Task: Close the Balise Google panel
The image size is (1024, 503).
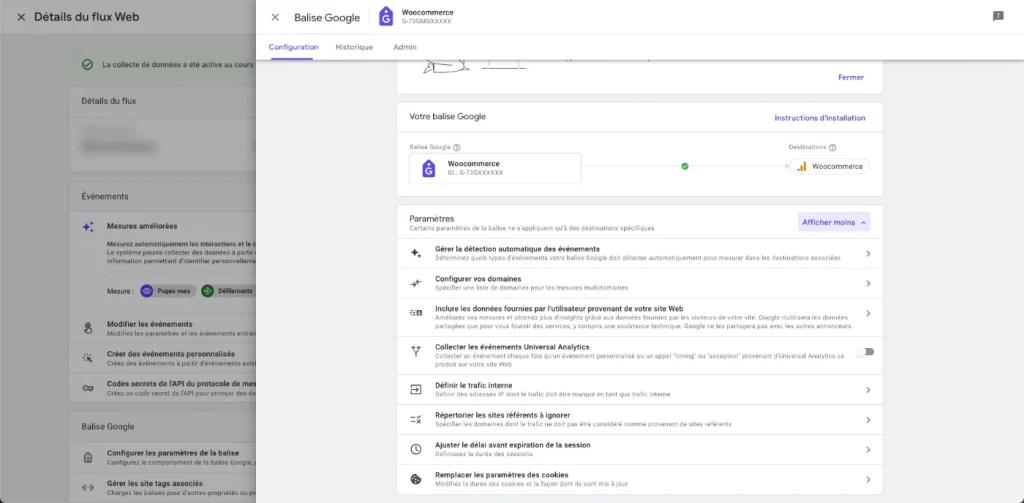Action: 275,18
